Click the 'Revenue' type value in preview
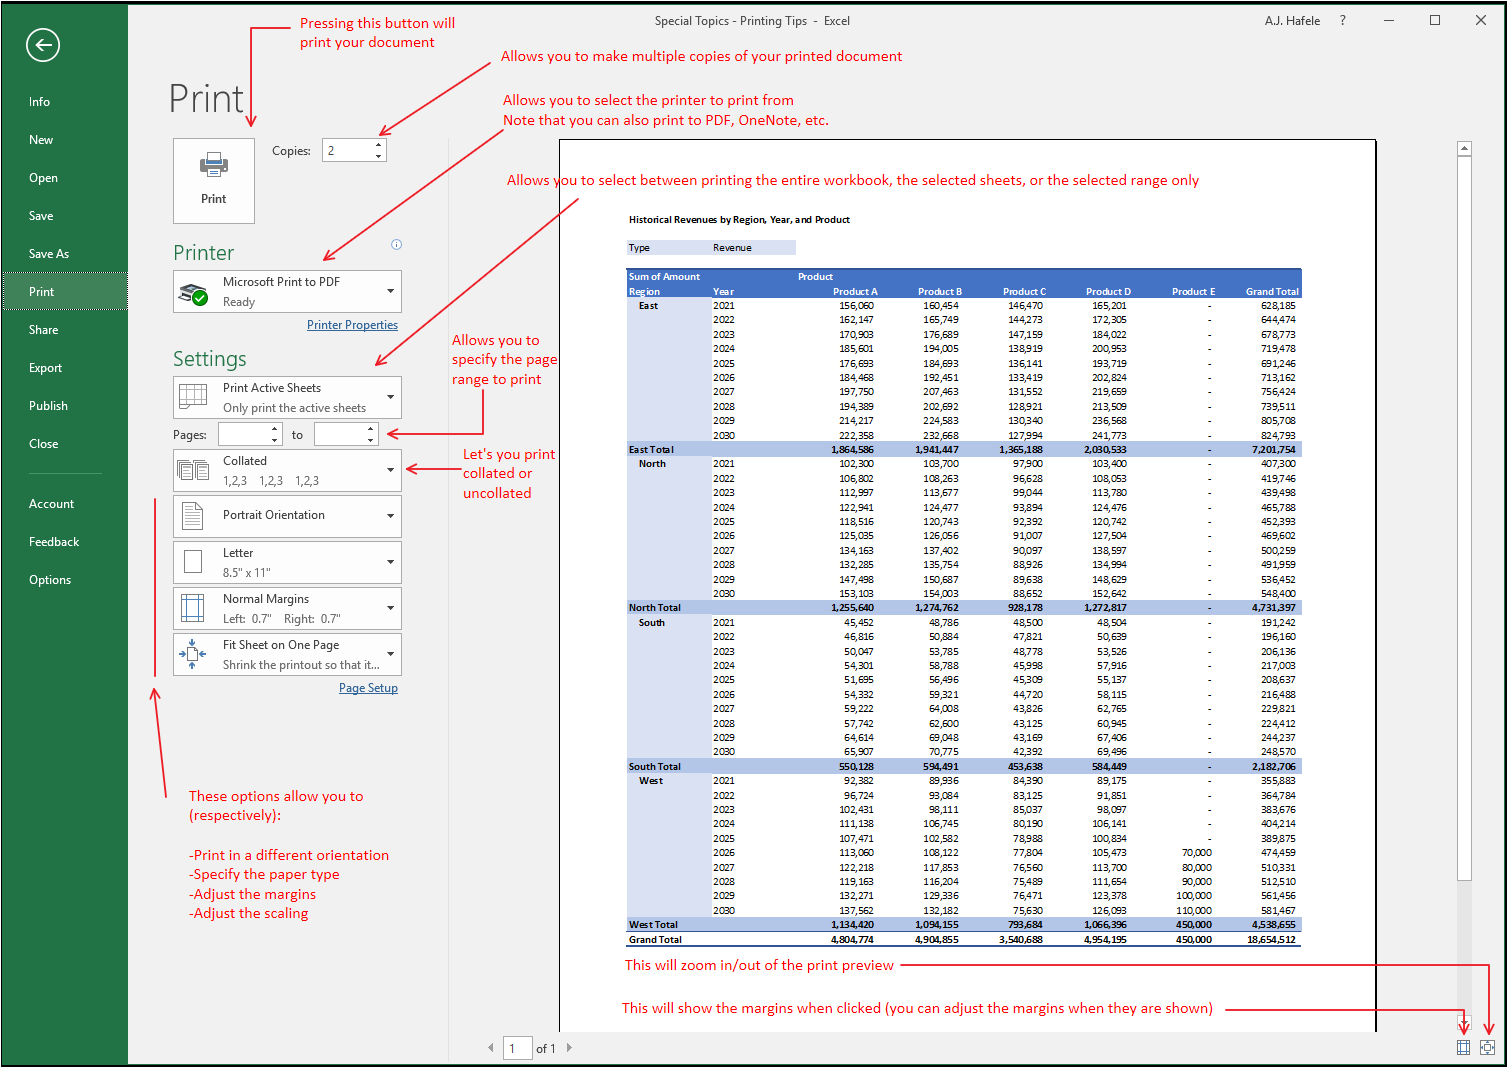 coord(732,248)
